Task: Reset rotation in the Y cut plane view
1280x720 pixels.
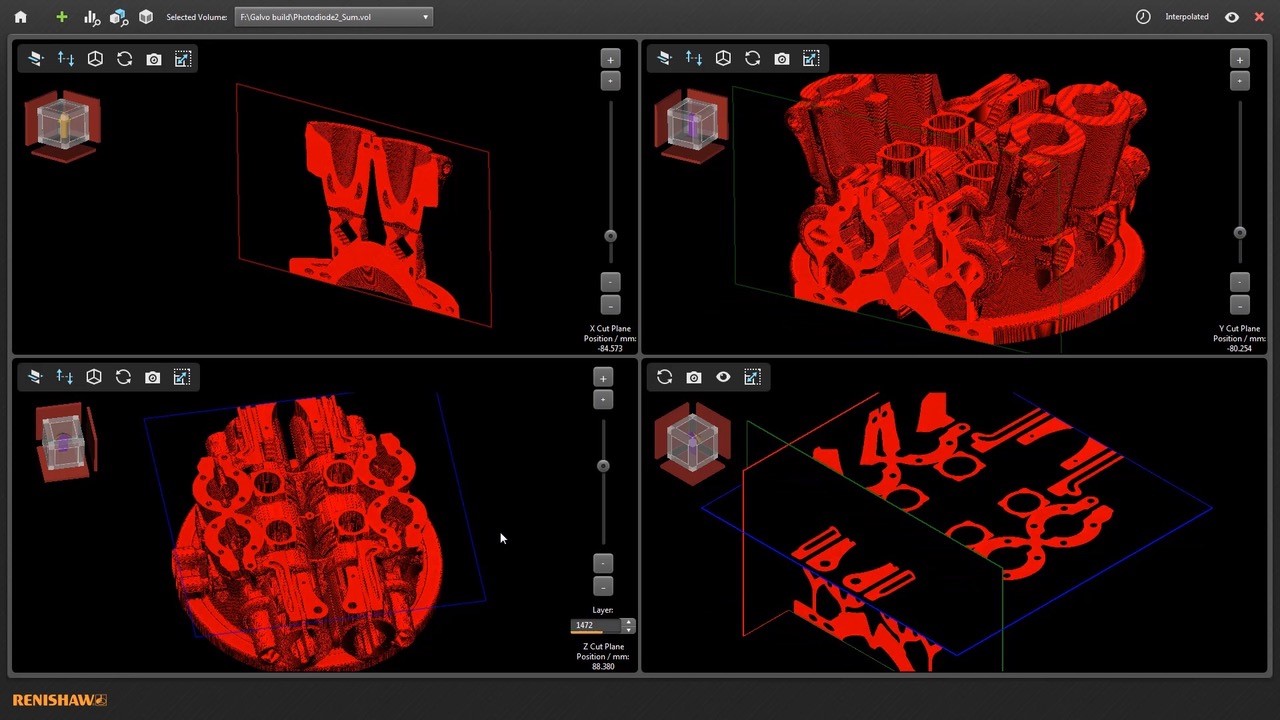Action: [753, 60]
